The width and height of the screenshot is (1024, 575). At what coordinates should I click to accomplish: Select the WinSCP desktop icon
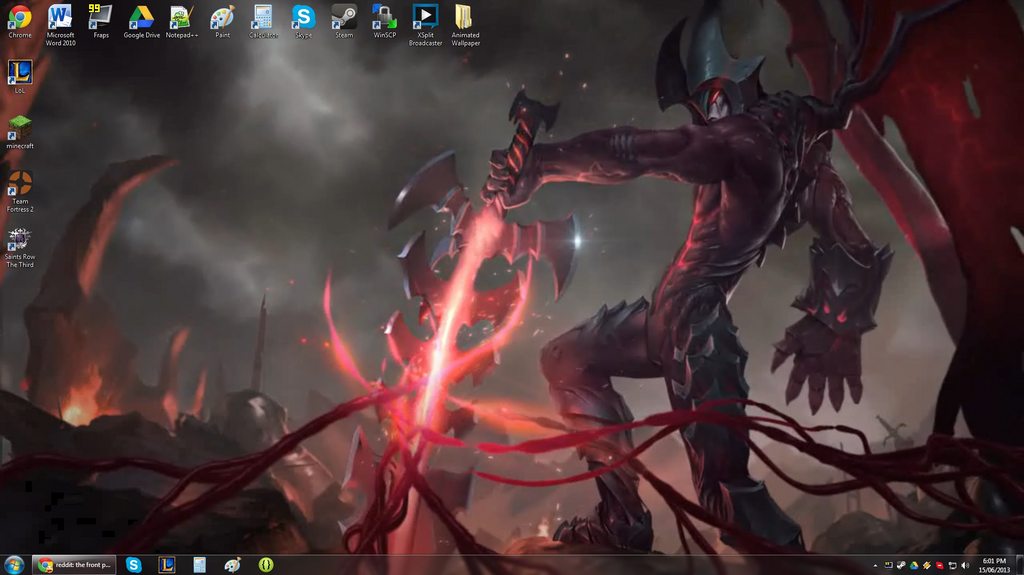pyautogui.click(x=385, y=17)
